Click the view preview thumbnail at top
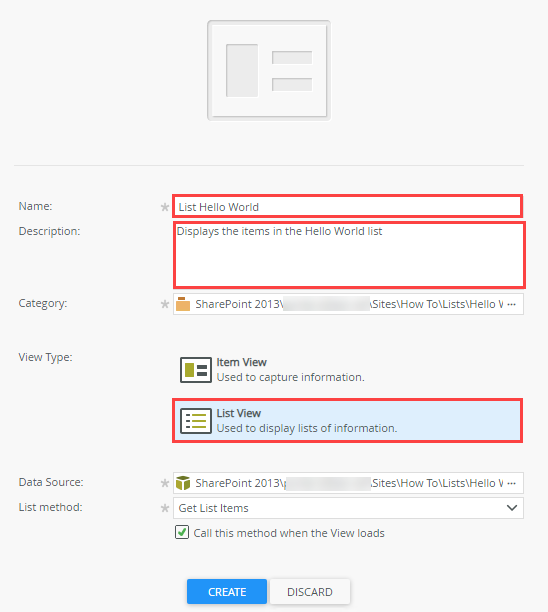The height and width of the screenshot is (612, 548). [x=269, y=71]
